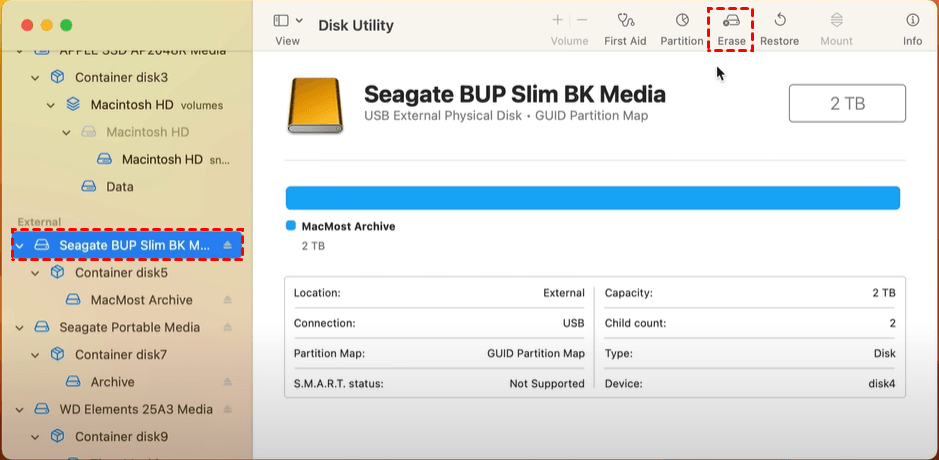Click the First Aid stethoscope icon

625,20
